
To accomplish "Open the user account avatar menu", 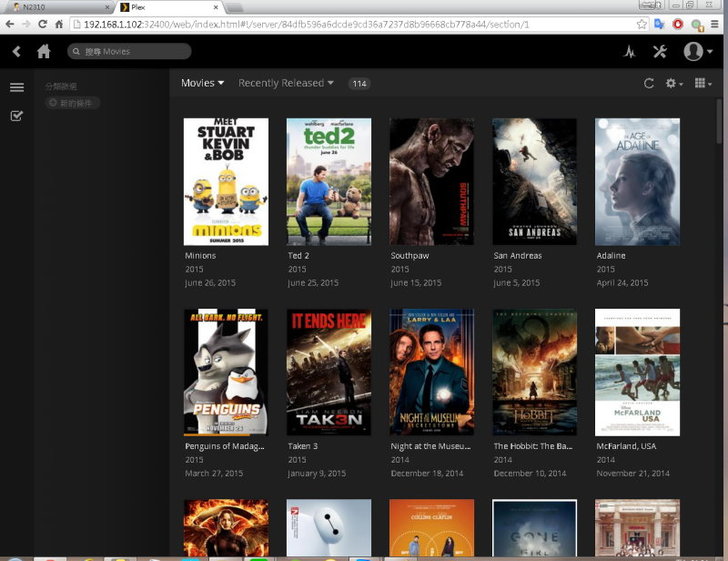I will coord(696,52).
